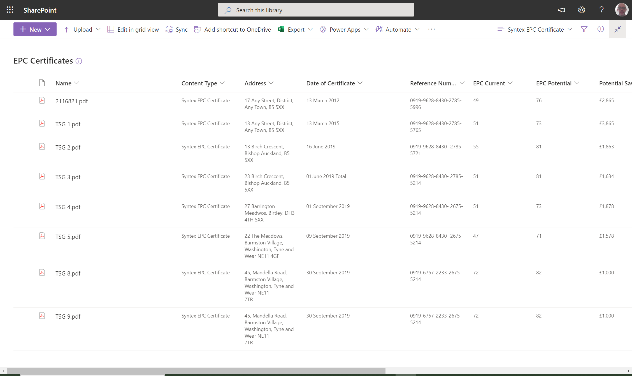Click the SharePoint title link
Viewport: 632px width, 376px height.
click(40, 10)
